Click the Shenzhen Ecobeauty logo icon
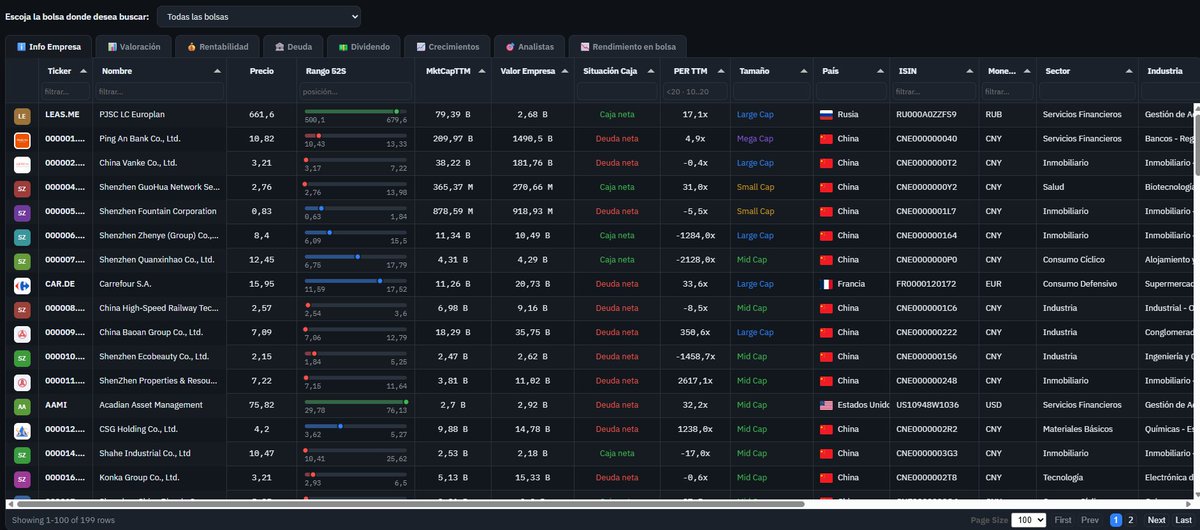This screenshot has width=1200, height=530. pyautogui.click(x=22, y=357)
